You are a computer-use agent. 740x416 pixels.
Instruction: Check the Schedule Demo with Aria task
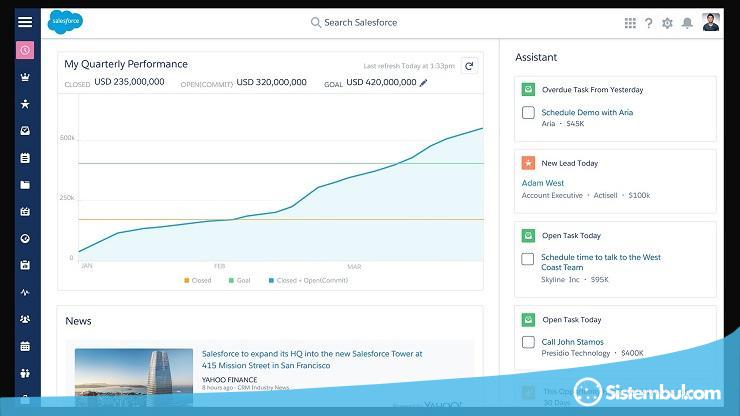pos(528,112)
